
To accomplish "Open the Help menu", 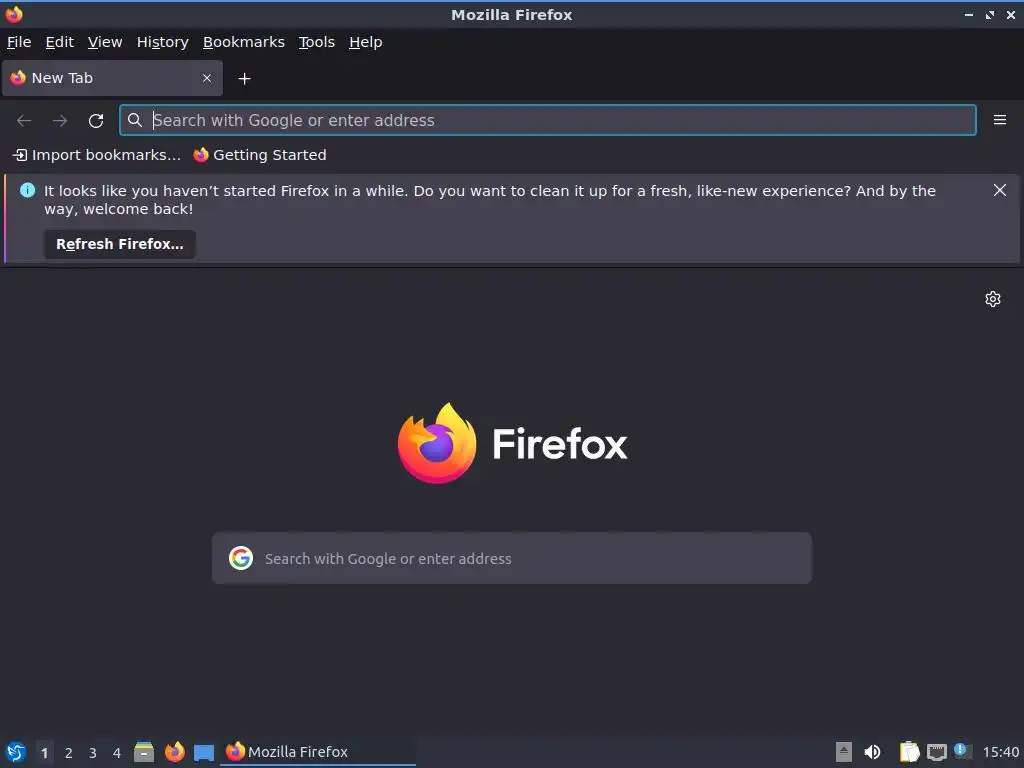I will pyautogui.click(x=366, y=42).
